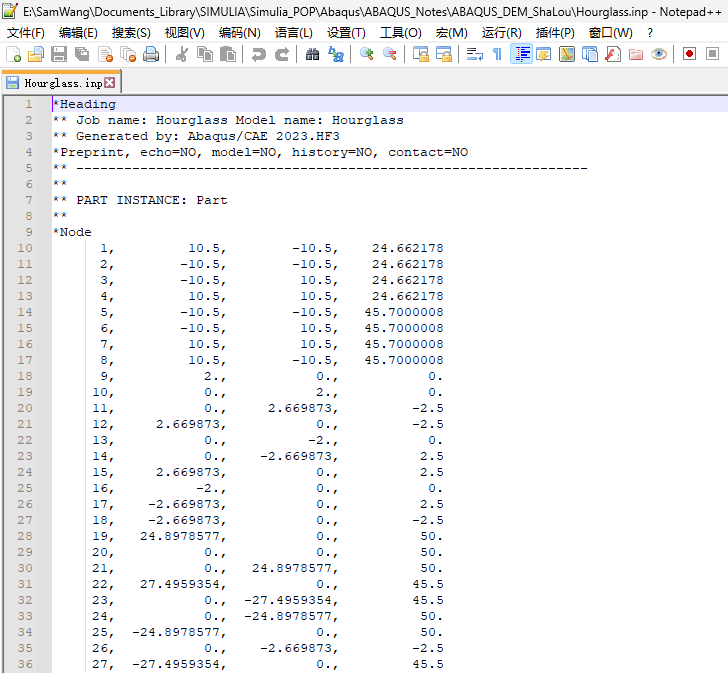Click the stop macro recording icon
The image size is (728, 673).
712,54
